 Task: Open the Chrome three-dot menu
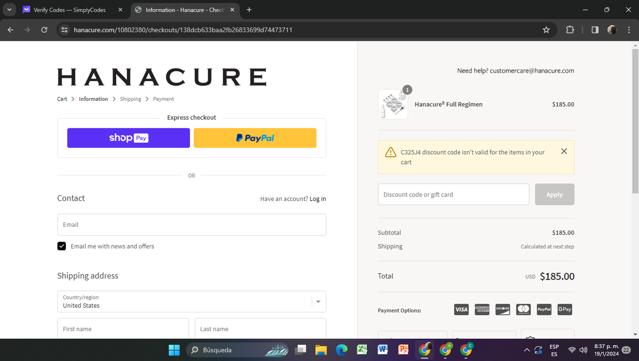point(629,30)
